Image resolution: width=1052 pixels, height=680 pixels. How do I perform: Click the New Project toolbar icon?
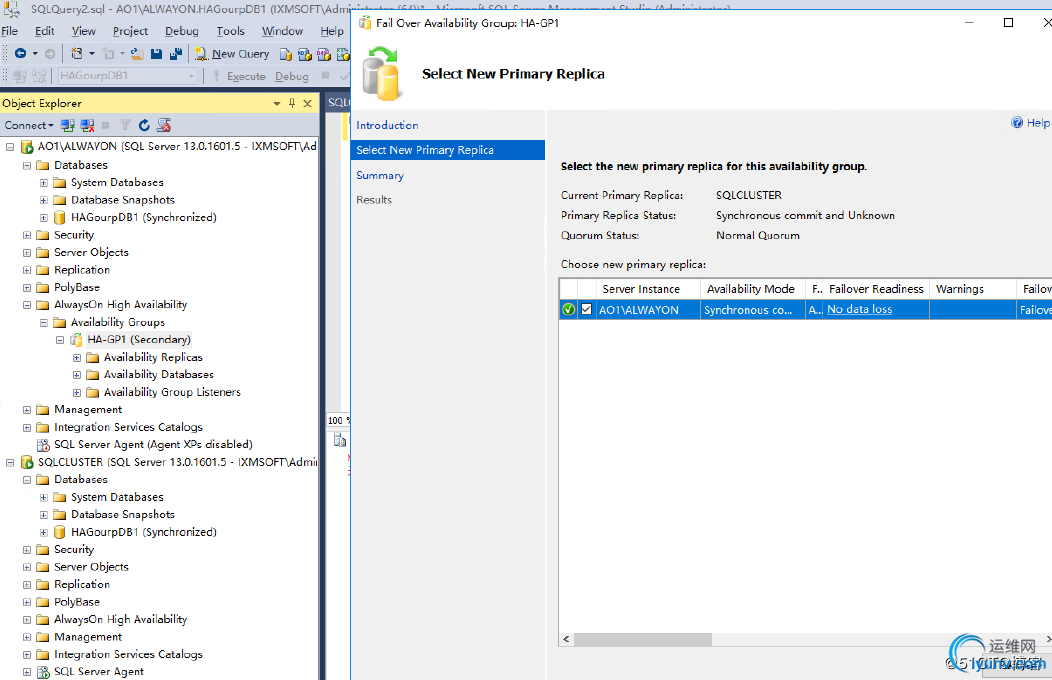[x=77, y=54]
